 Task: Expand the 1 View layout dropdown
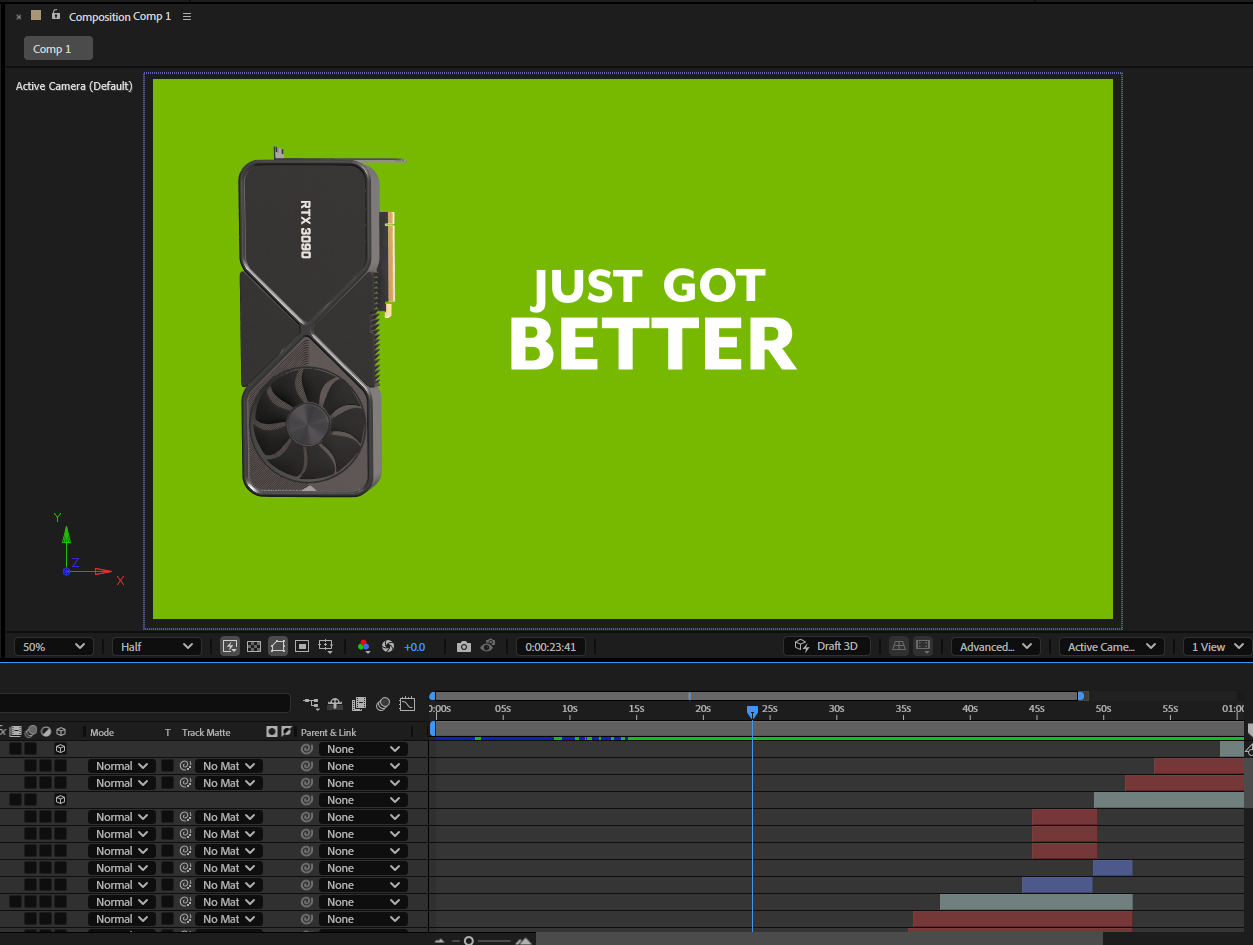(x=1216, y=647)
